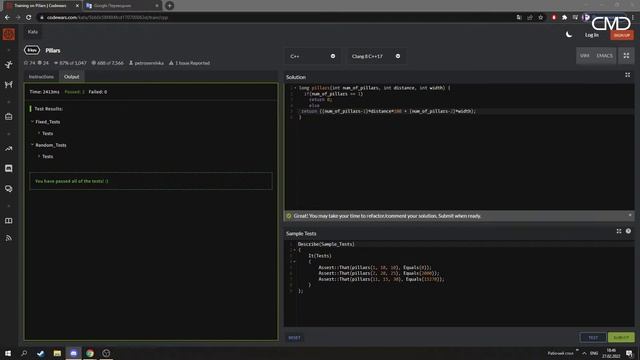Open the red adblock extension icon
This screenshot has width=640, height=360.
click(x=554, y=18)
